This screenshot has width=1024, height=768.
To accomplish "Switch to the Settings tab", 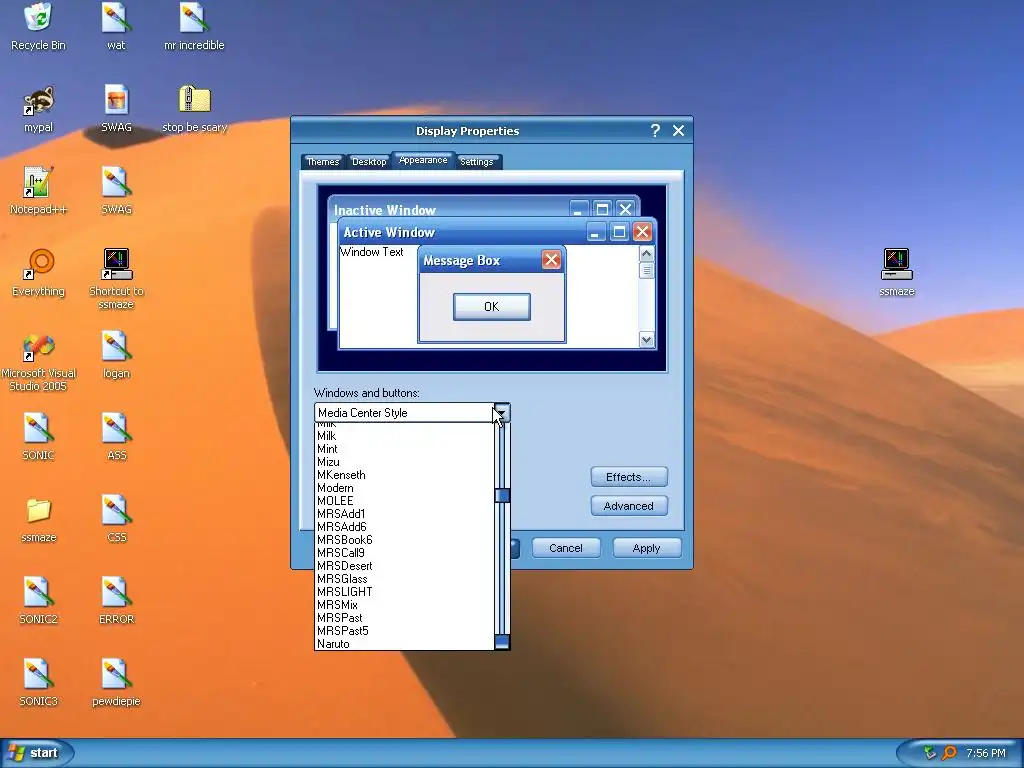I will tap(477, 161).
